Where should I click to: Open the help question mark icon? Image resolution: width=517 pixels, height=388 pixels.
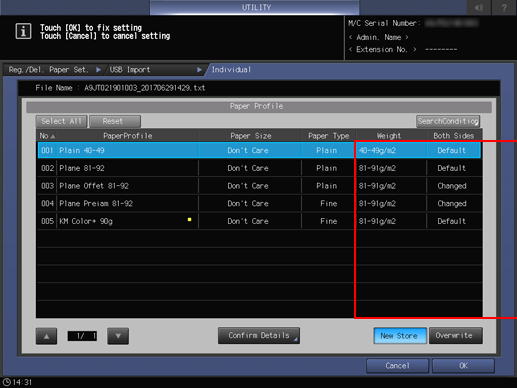pyautogui.click(x=504, y=7)
